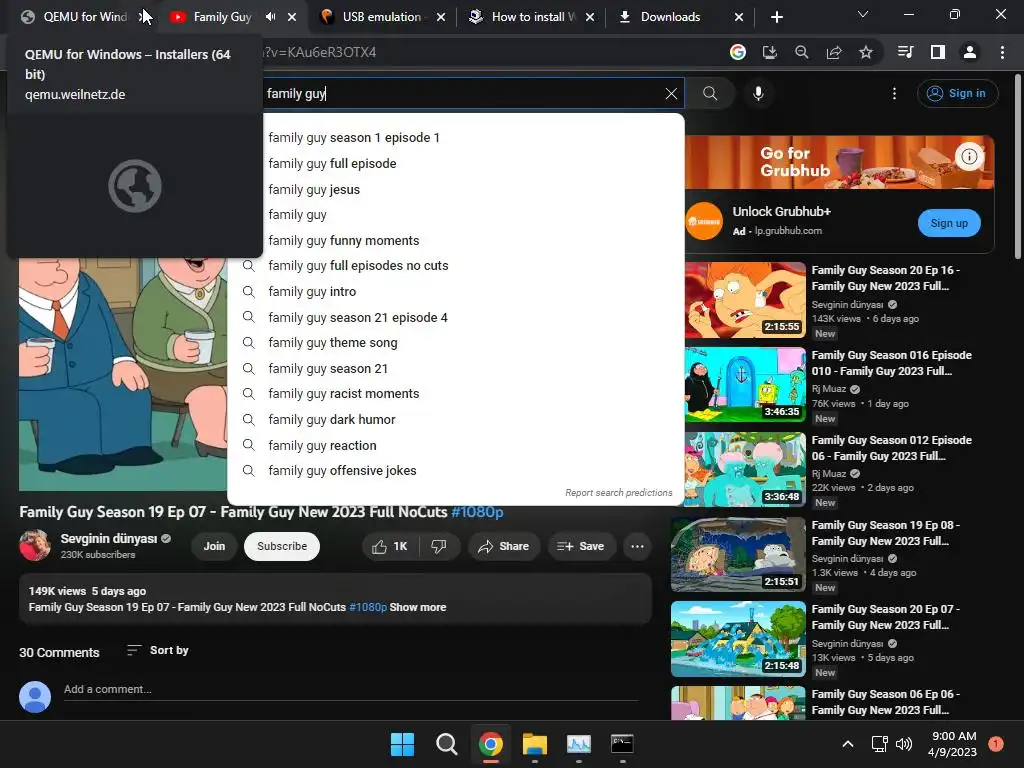This screenshot has height=768, width=1024.
Task: Open Family Guy Season 20 Ep 07 title link
Action: click(x=886, y=617)
